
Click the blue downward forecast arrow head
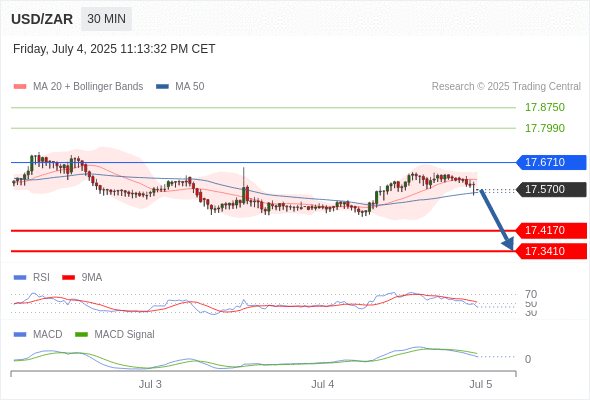pos(508,245)
